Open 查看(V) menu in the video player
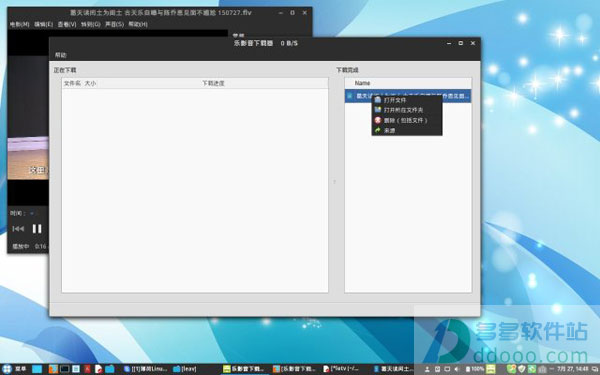The width and height of the screenshot is (600, 375). click(67, 24)
